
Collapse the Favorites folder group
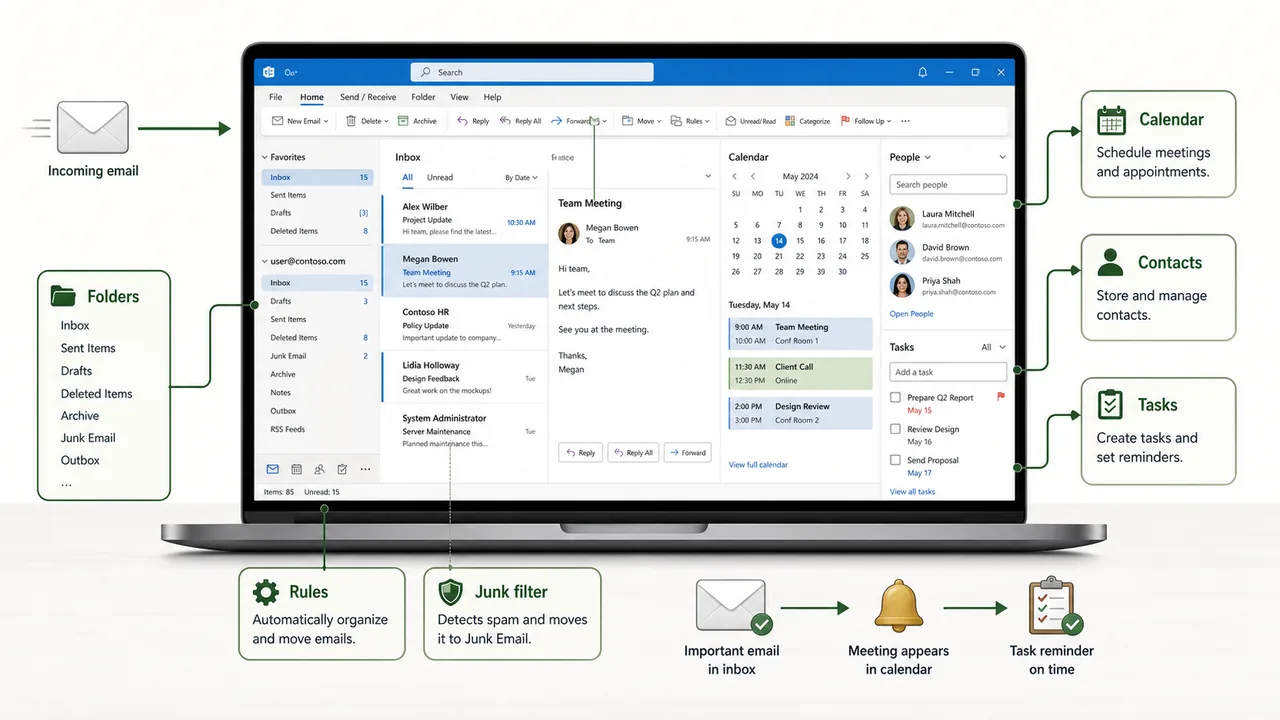(265, 157)
